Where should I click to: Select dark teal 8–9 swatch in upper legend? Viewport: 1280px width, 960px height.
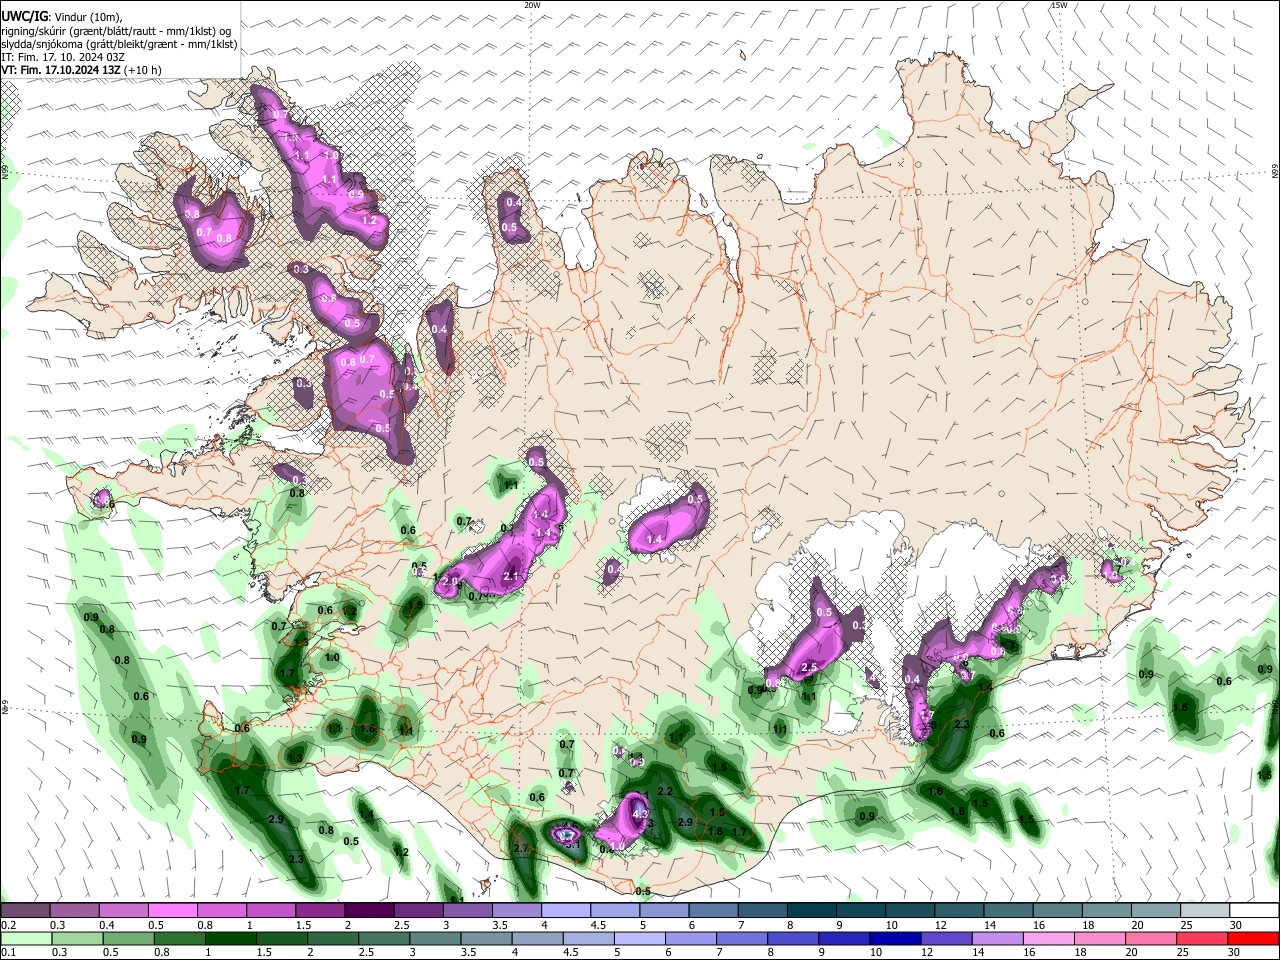coord(811,911)
